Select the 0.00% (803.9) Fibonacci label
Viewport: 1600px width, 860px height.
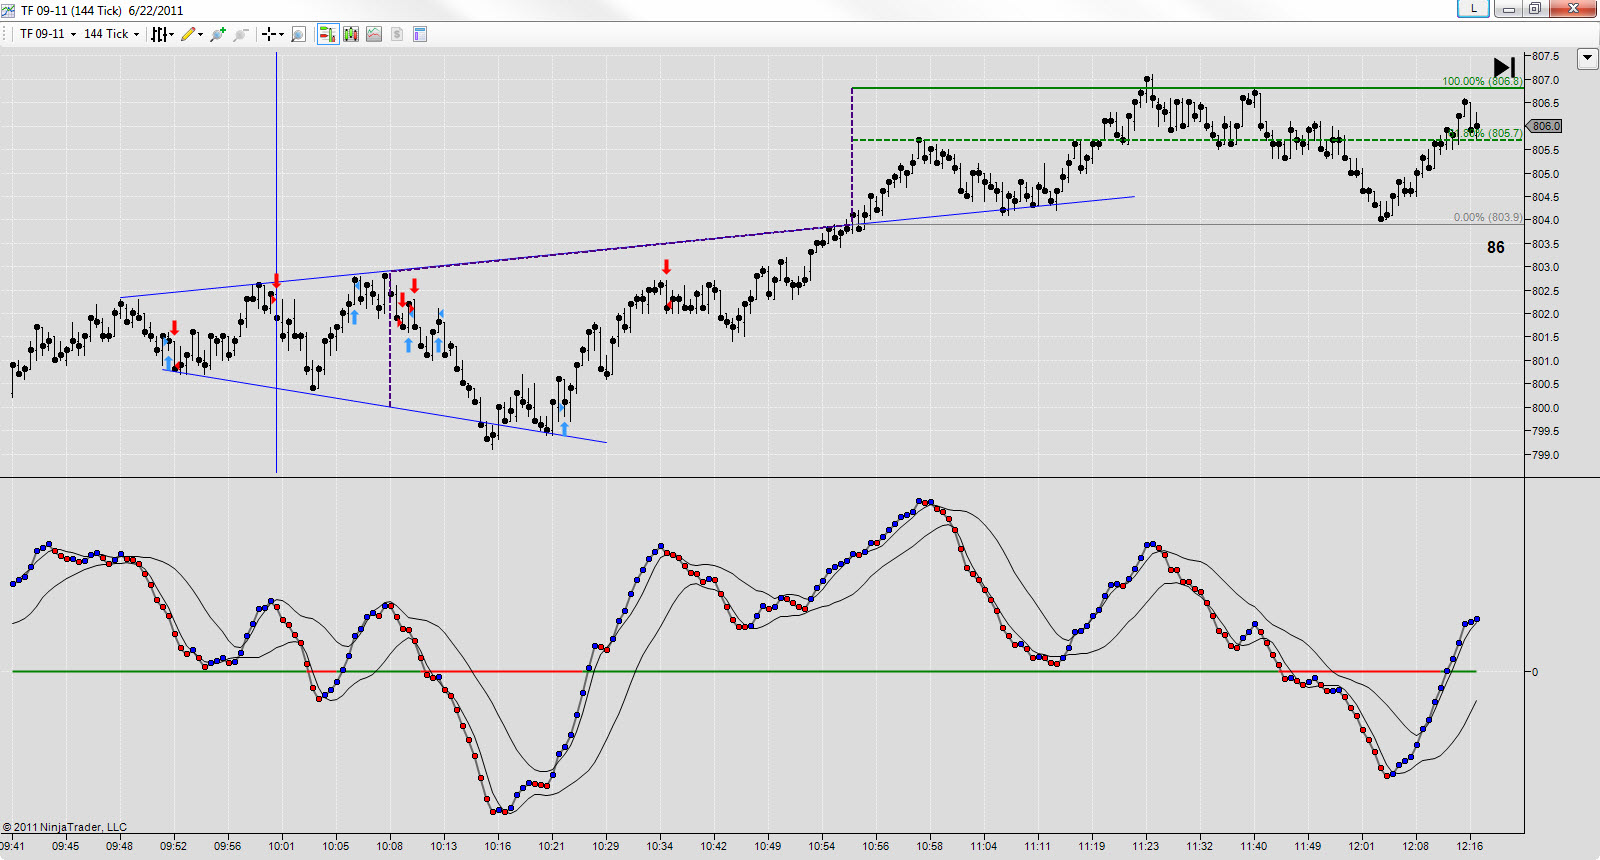point(1488,217)
